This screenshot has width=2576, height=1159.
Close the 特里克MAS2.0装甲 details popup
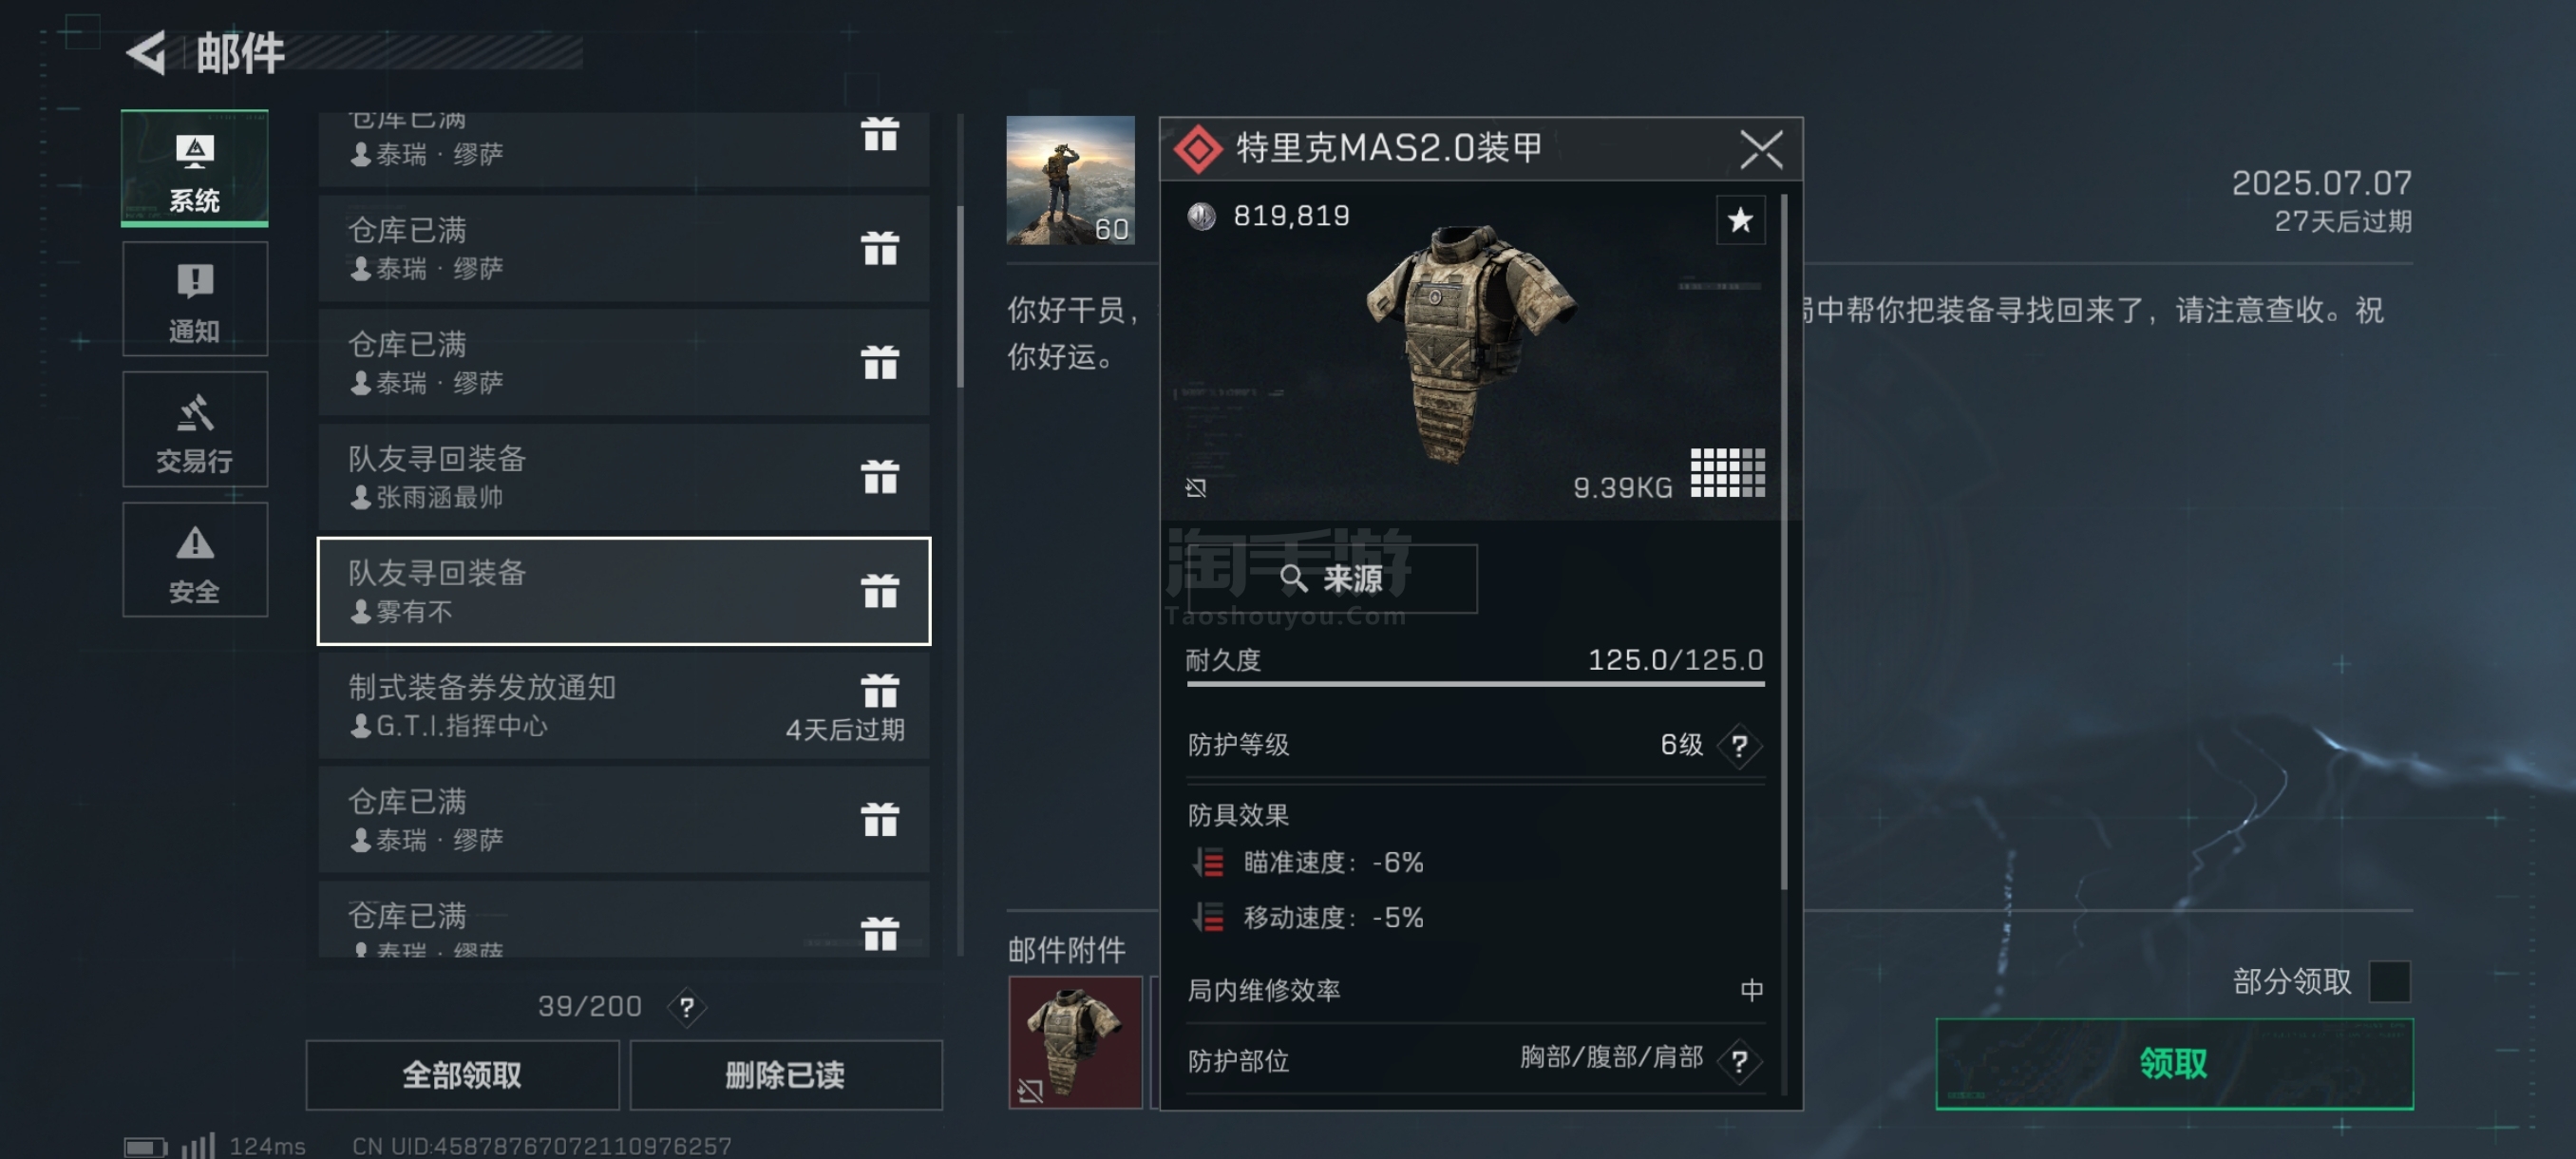(1760, 150)
